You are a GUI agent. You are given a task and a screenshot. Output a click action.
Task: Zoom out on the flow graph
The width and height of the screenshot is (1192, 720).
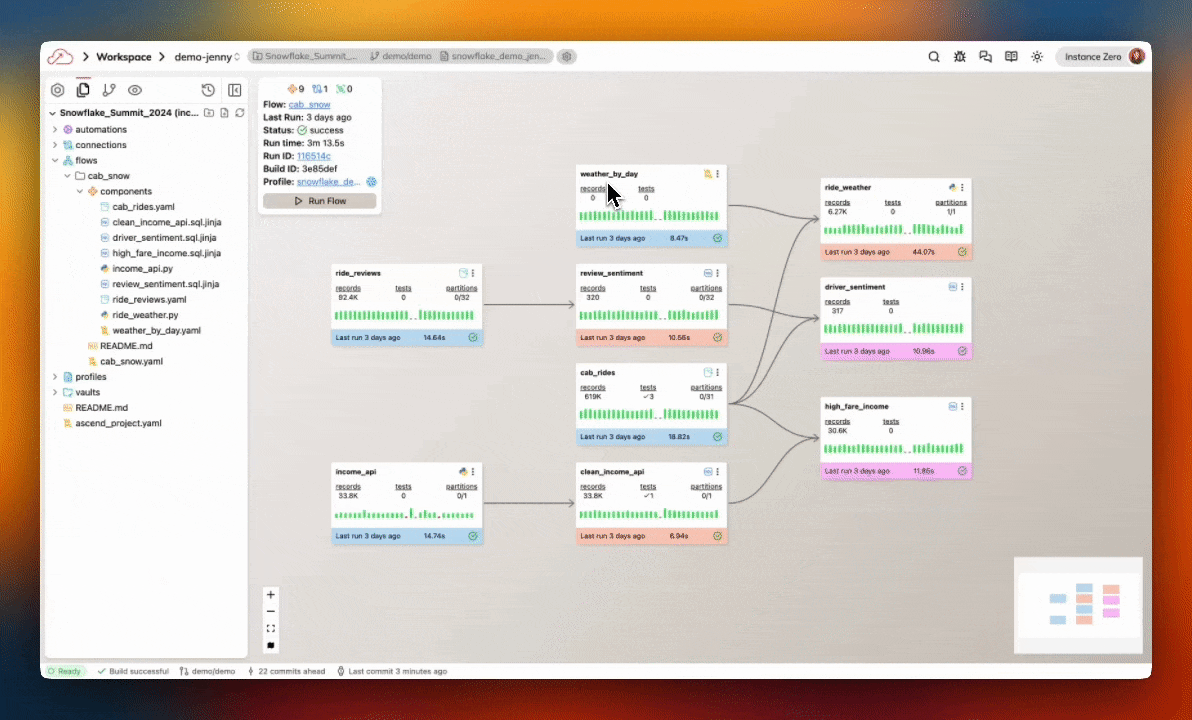(271, 611)
